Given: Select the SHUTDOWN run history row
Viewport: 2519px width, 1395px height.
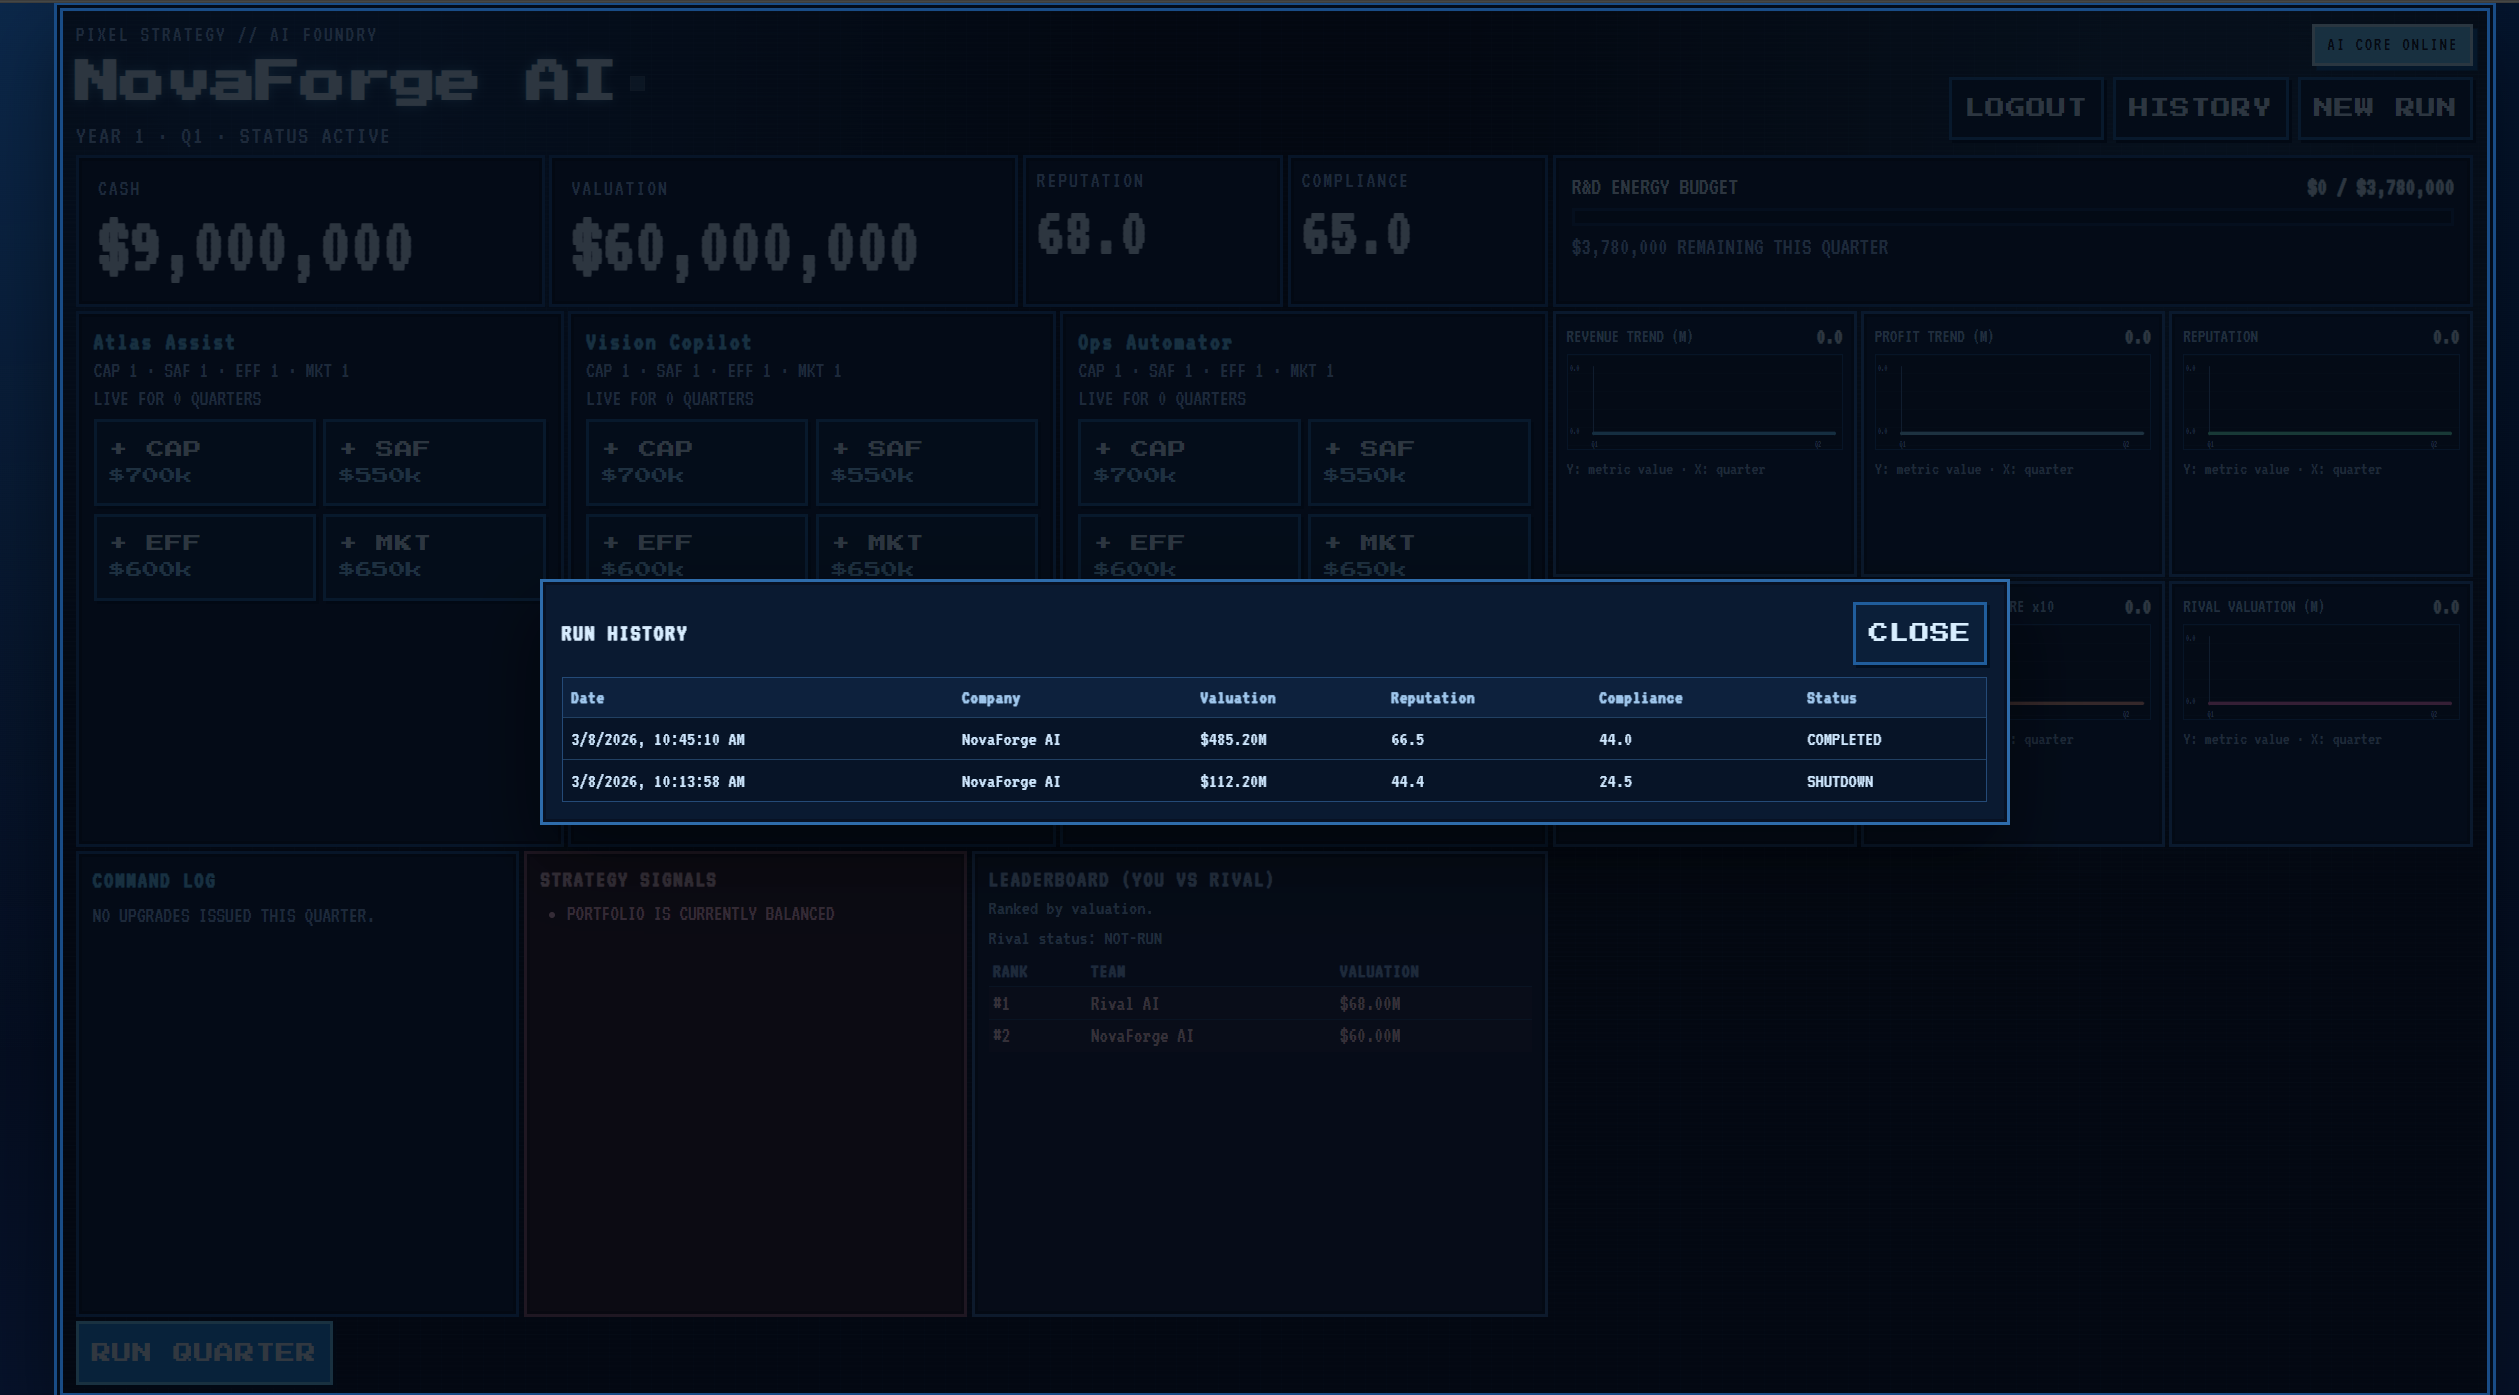Looking at the screenshot, I should [1273, 782].
